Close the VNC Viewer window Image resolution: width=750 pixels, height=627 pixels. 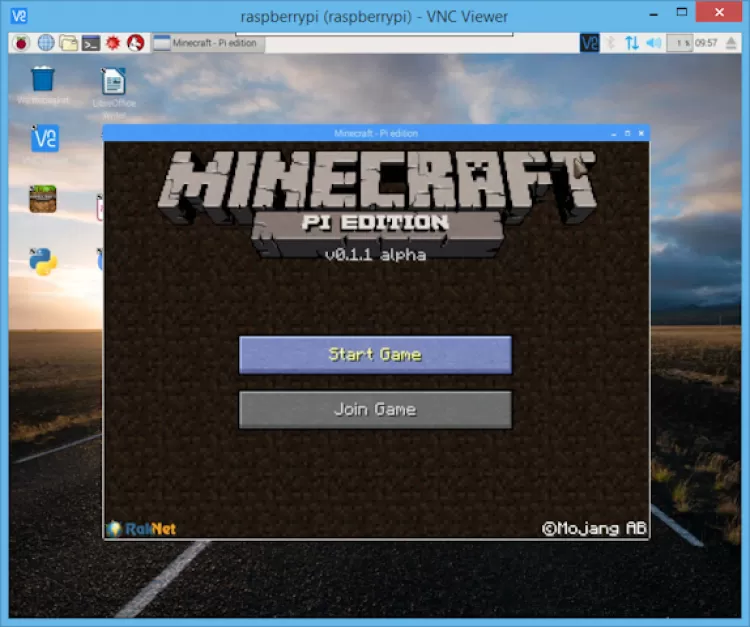tap(719, 12)
